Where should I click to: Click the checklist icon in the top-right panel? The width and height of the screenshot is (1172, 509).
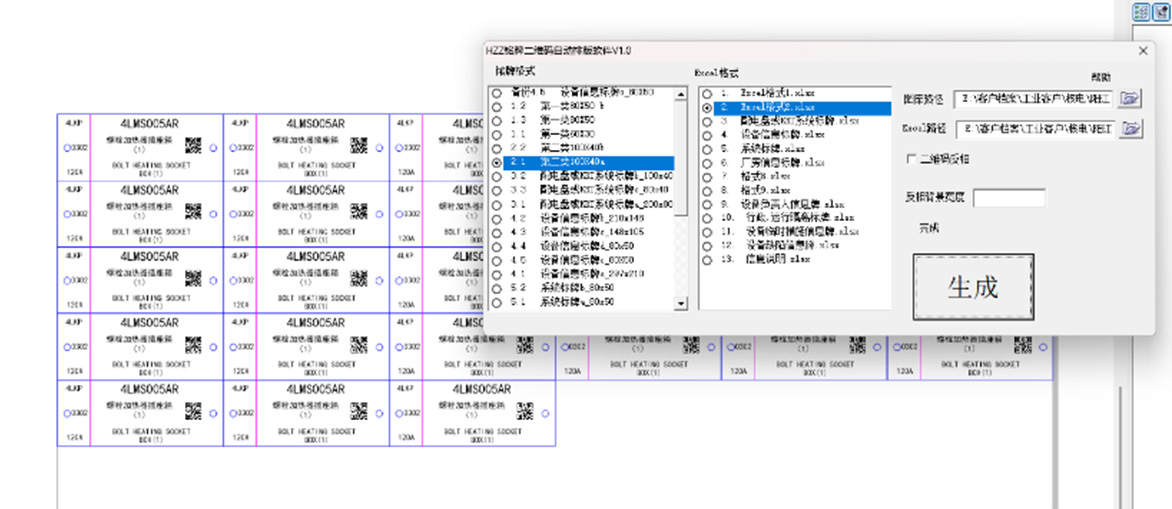click(1140, 12)
